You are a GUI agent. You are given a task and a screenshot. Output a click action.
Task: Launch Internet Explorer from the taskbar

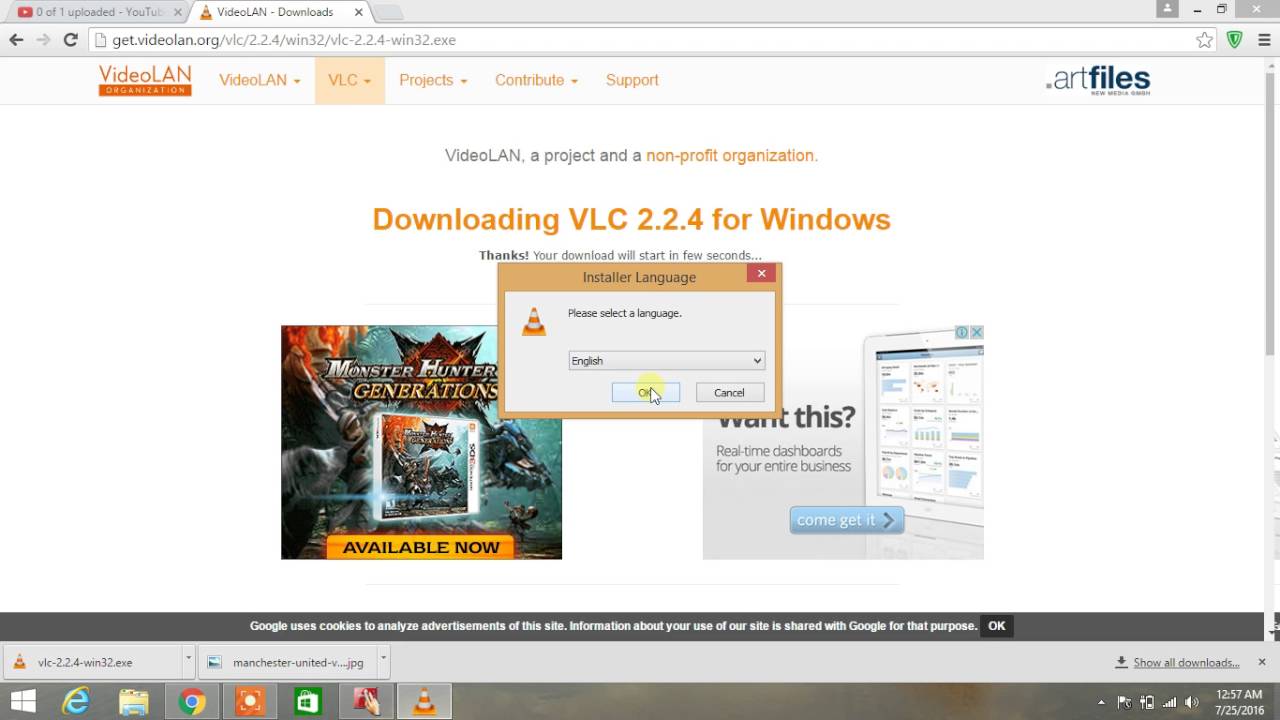tap(76, 702)
